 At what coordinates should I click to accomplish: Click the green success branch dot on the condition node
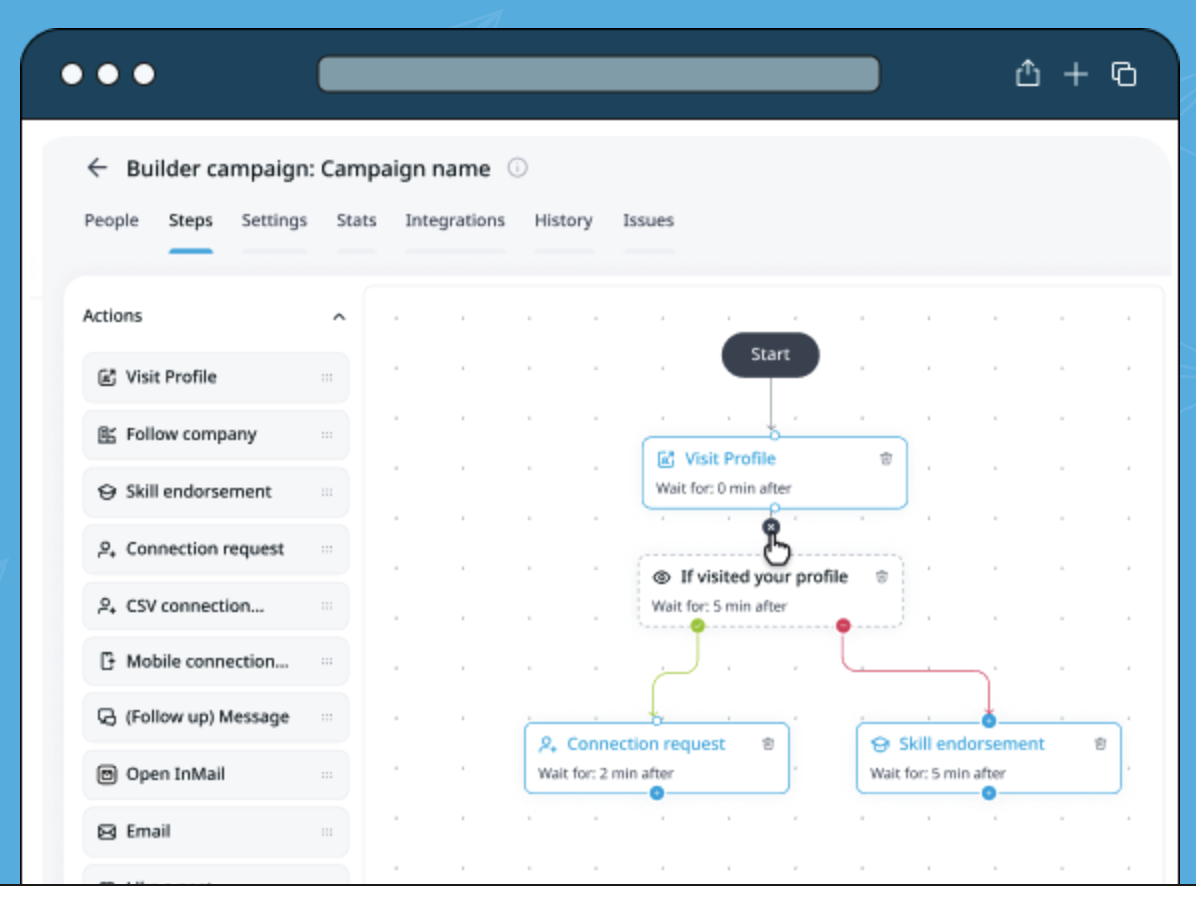698,625
